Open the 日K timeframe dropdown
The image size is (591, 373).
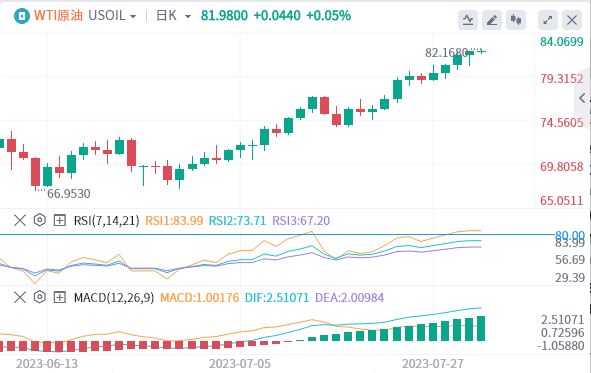pos(174,16)
